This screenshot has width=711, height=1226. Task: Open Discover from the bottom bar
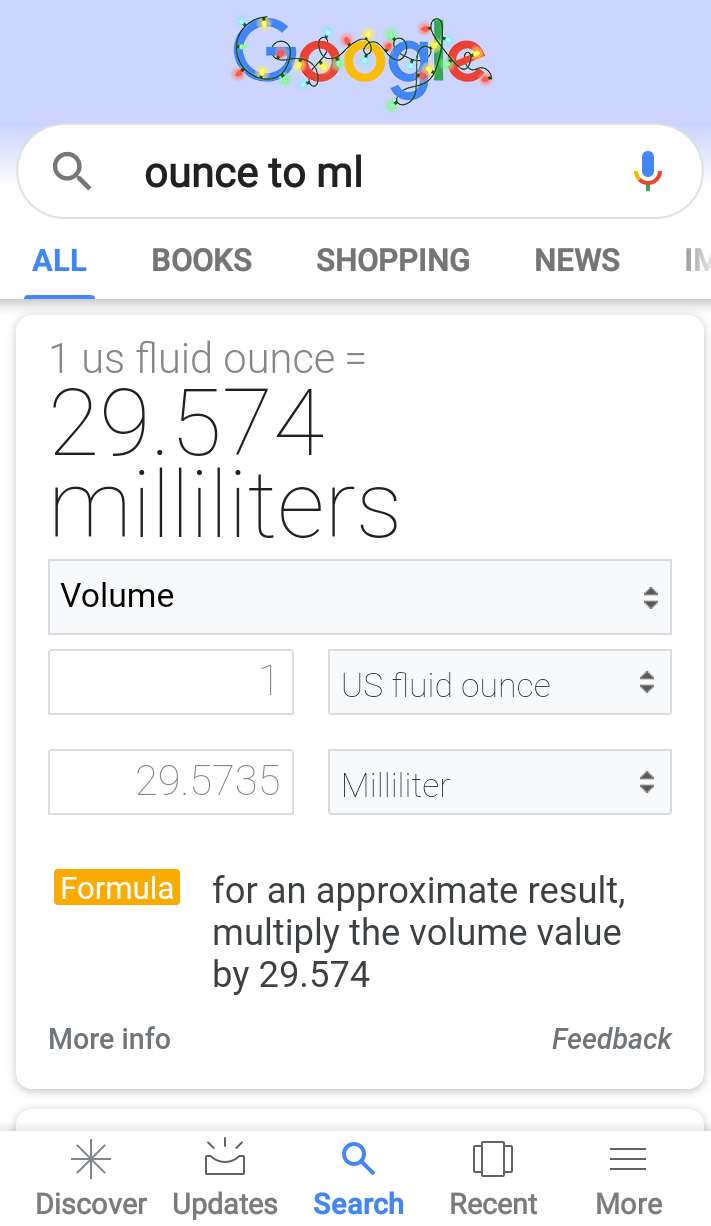pyautogui.click(x=91, y=1179)
